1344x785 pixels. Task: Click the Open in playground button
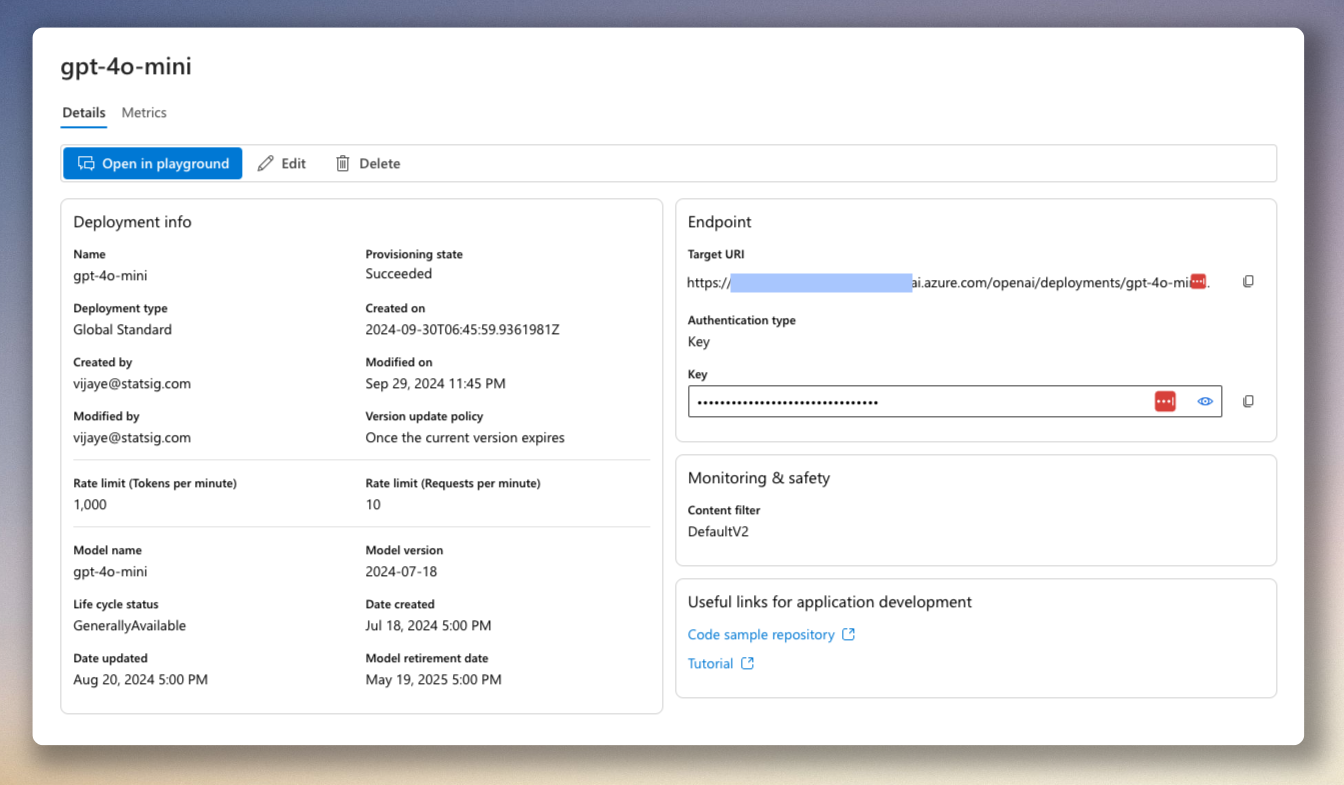pos(152,162)
